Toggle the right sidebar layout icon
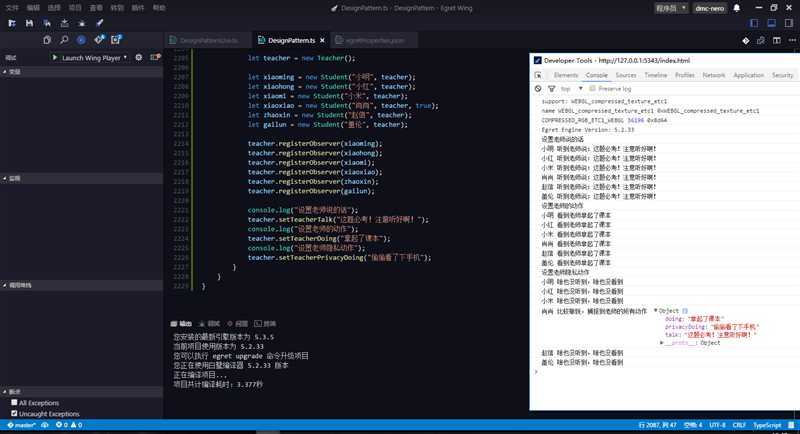The height and width of the screenshot is (434, 800). [789, 23]
